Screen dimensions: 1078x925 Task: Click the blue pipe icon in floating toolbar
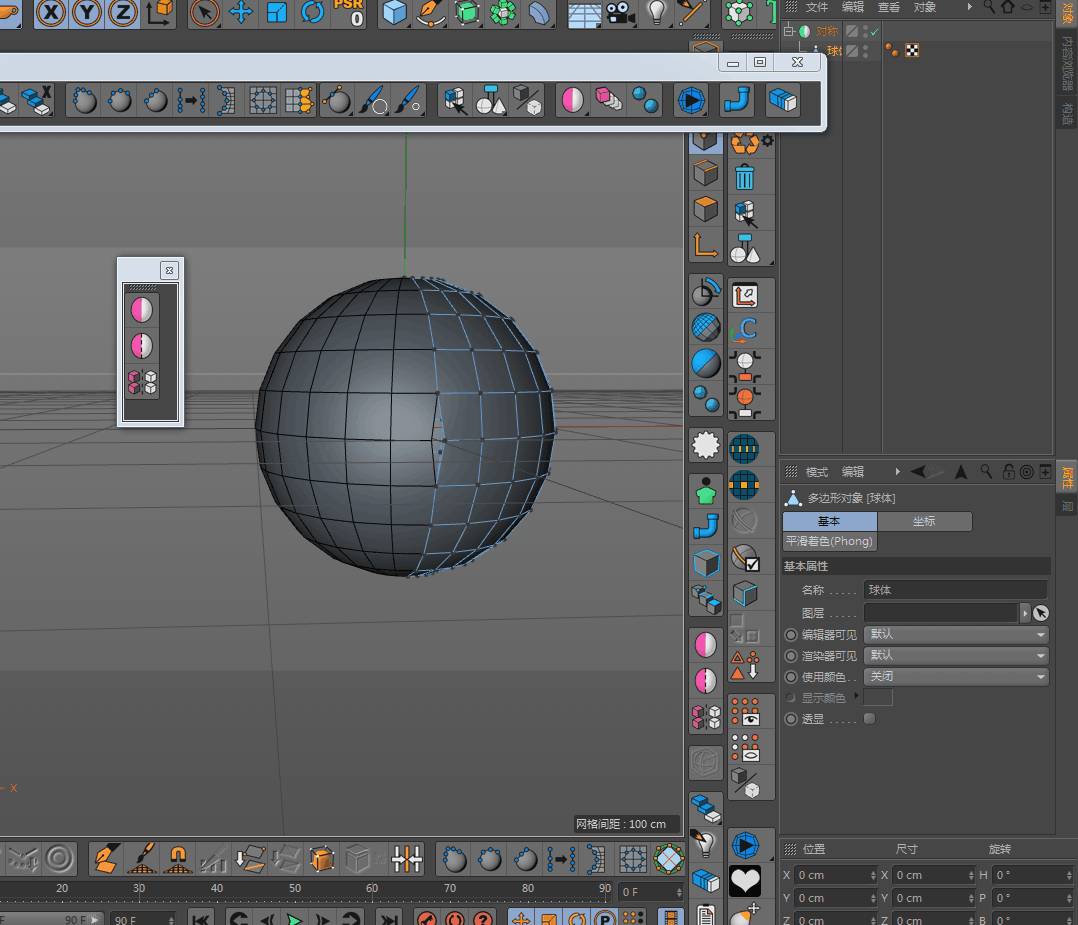click(737, 100)
